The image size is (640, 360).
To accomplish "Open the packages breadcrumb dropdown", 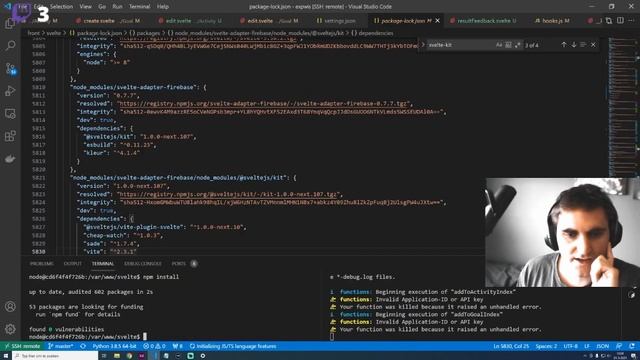I will (x=144, y=33).
